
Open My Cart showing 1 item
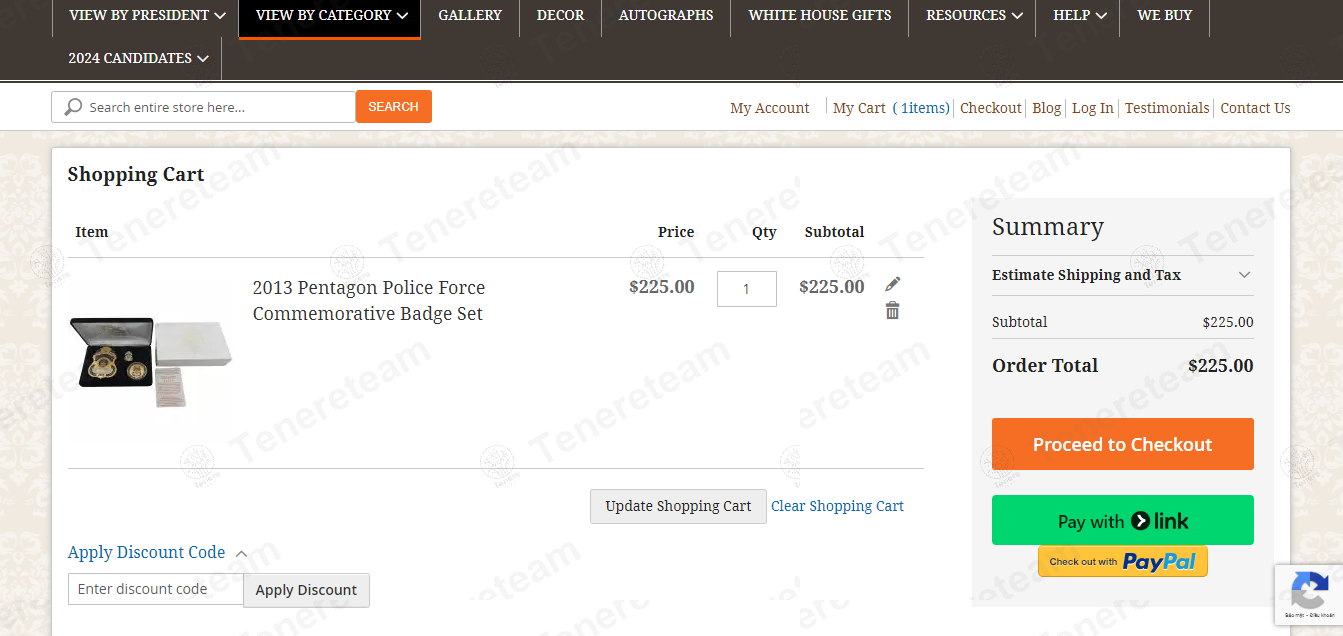(891, 107)
